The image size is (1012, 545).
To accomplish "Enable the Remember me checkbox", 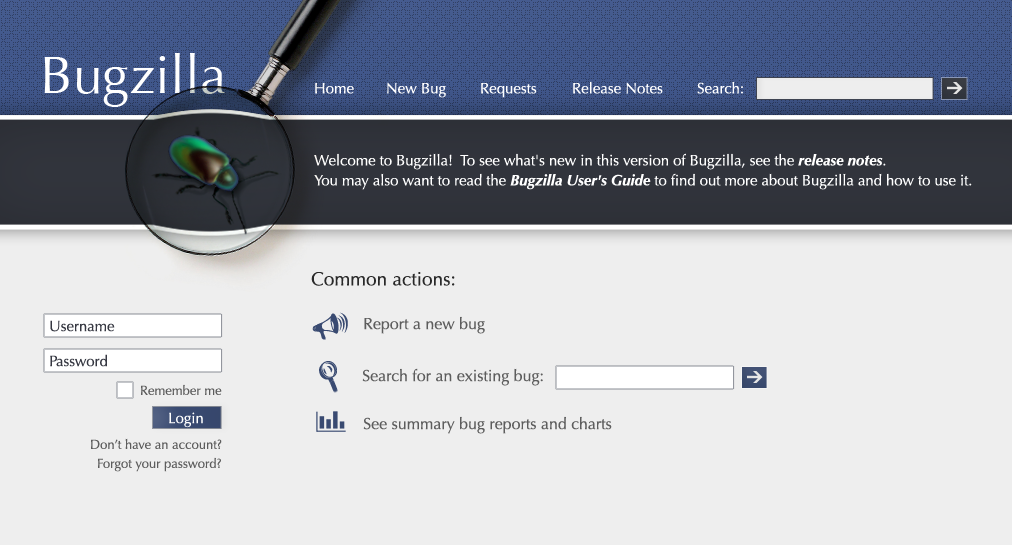I will [124, 390].
